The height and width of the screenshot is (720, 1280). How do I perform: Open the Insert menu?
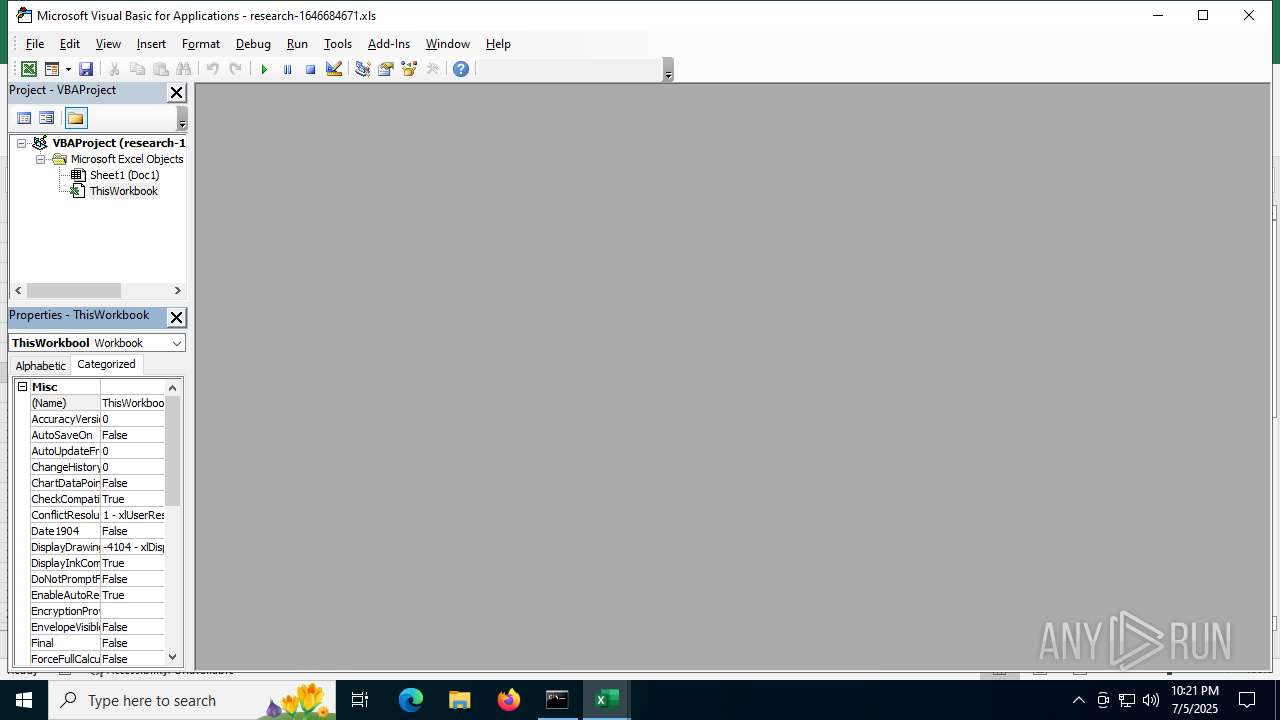click(x=151, y=44)
